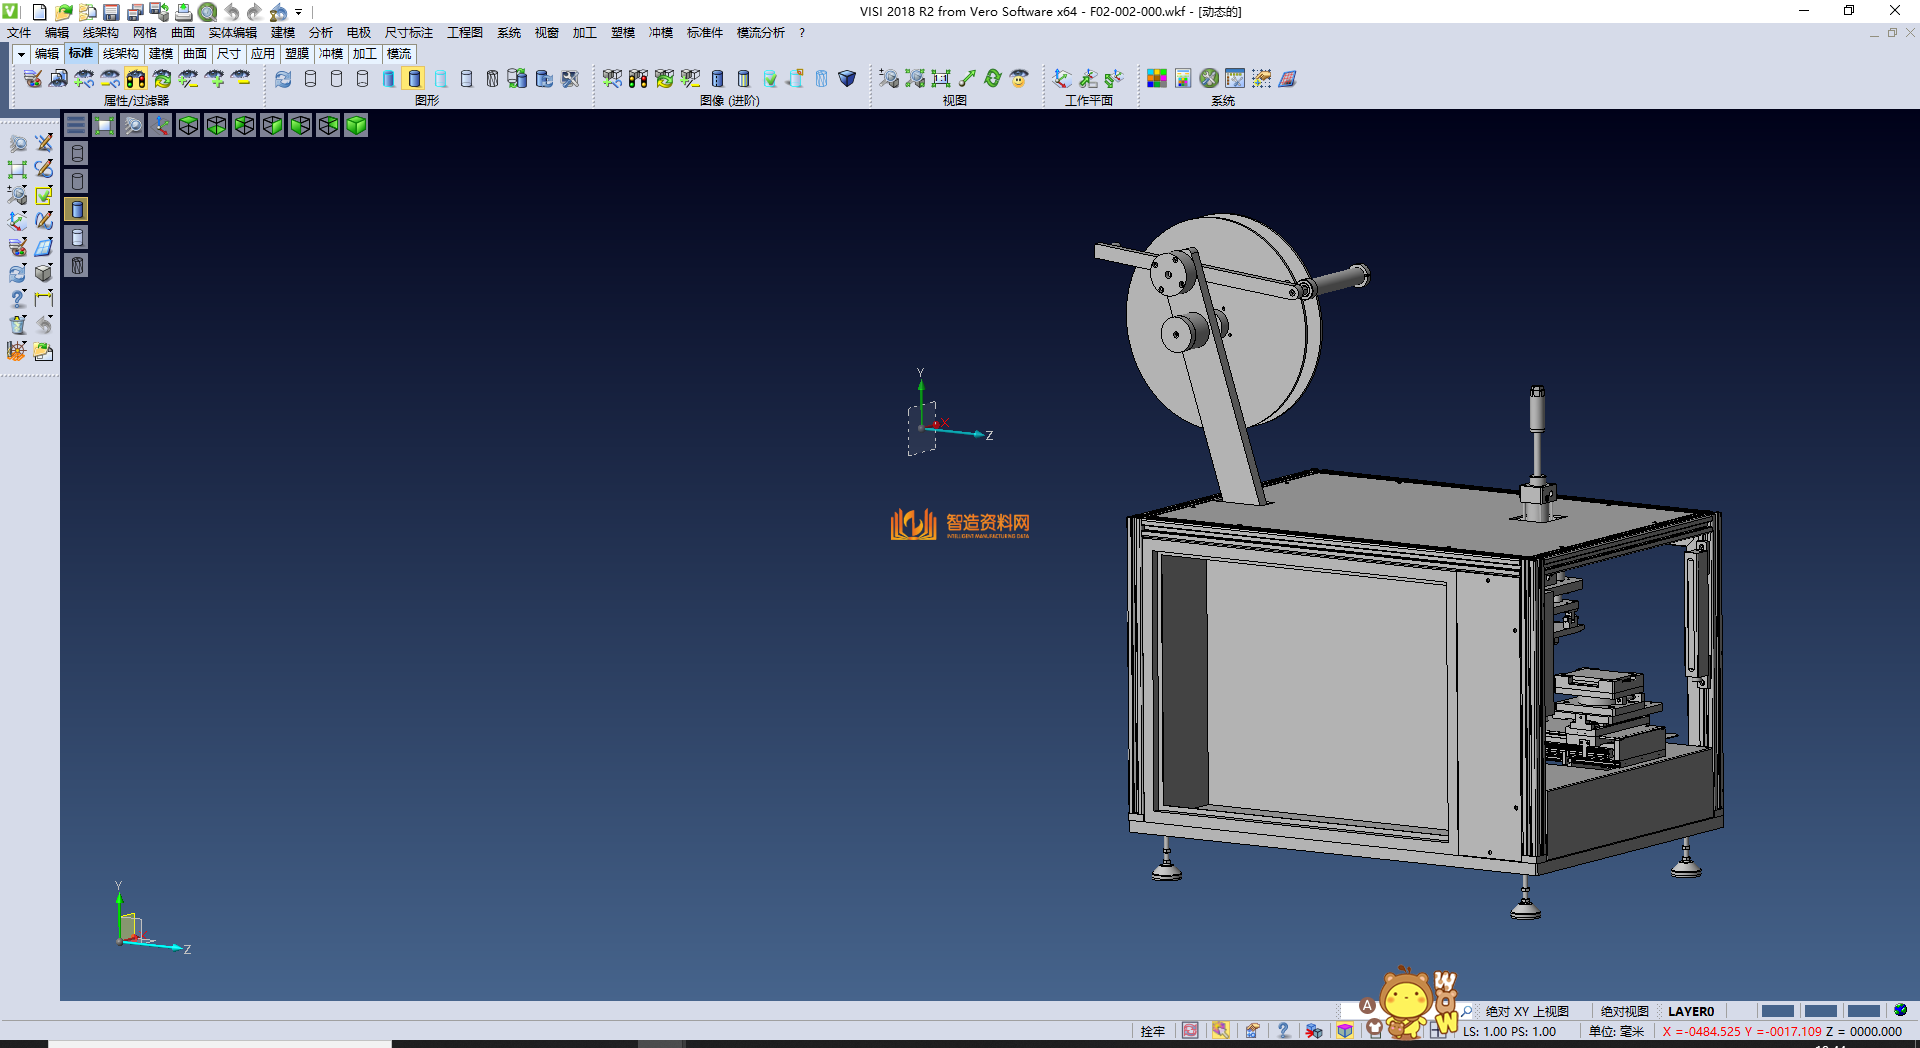Toggle the 拴牢 snap lock in status bar
Image resolution: width=1920 pixels, height=1048 pixels.
(1152, 1031)
